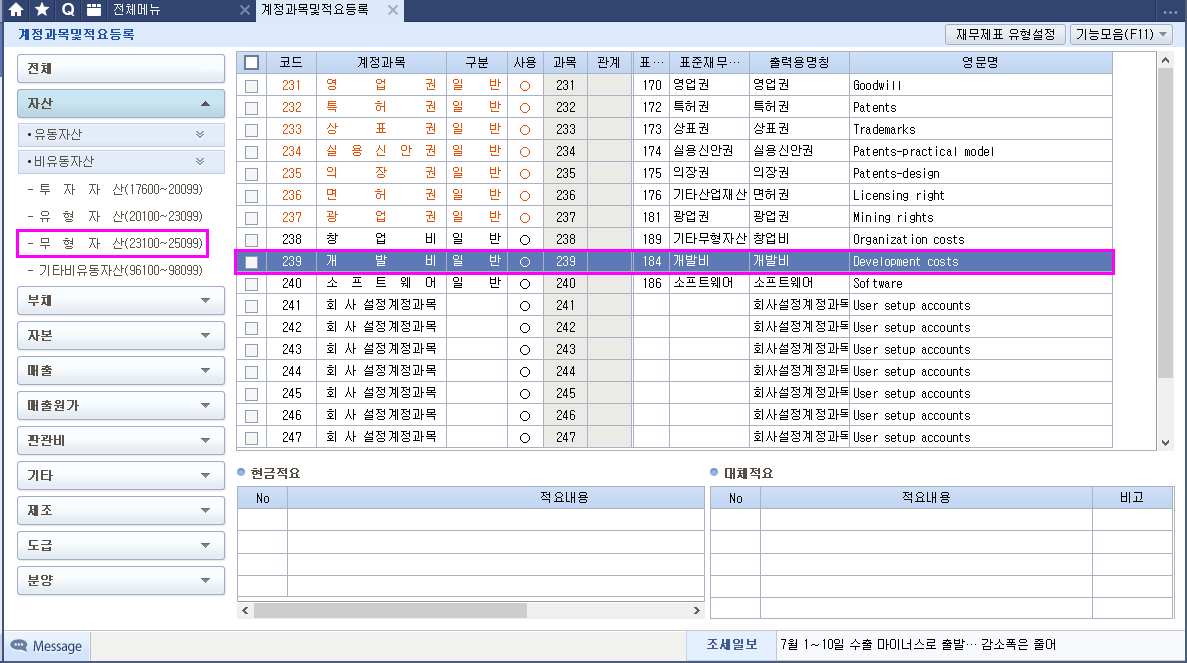Expand the 분양 category
This screenshot has height=663, width=1187.
121,581
